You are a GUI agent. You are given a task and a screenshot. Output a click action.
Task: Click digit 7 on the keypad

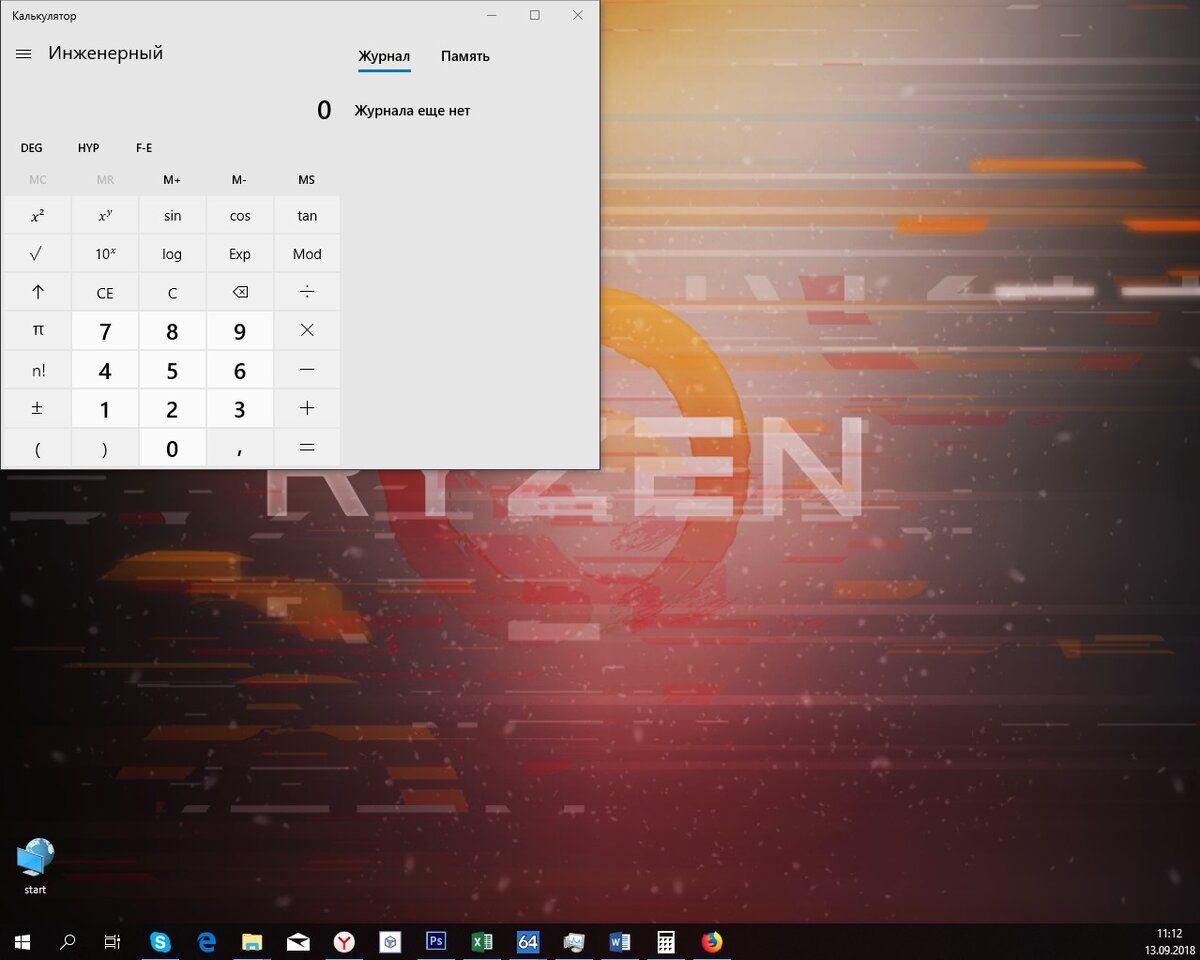105,330
